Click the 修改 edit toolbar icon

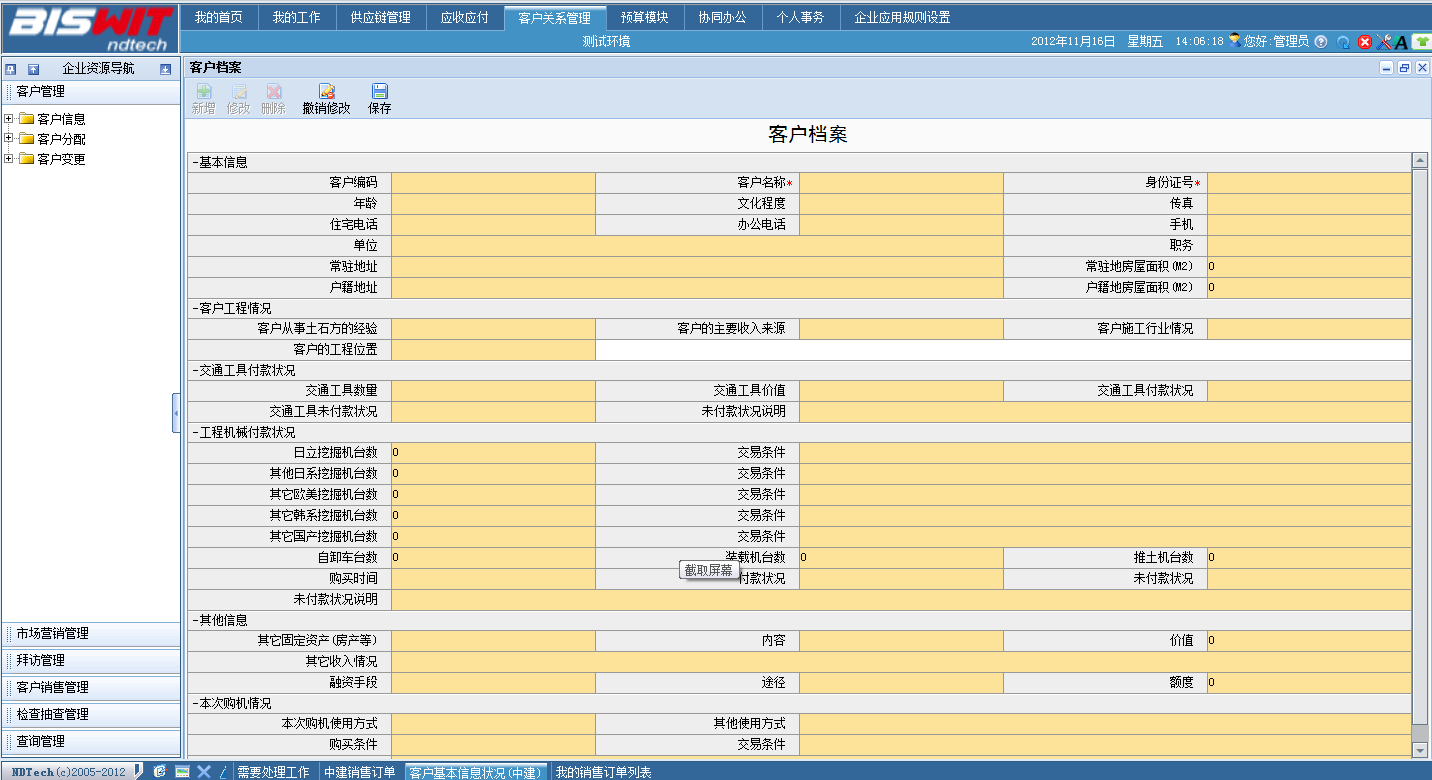[x=239, y=92]
